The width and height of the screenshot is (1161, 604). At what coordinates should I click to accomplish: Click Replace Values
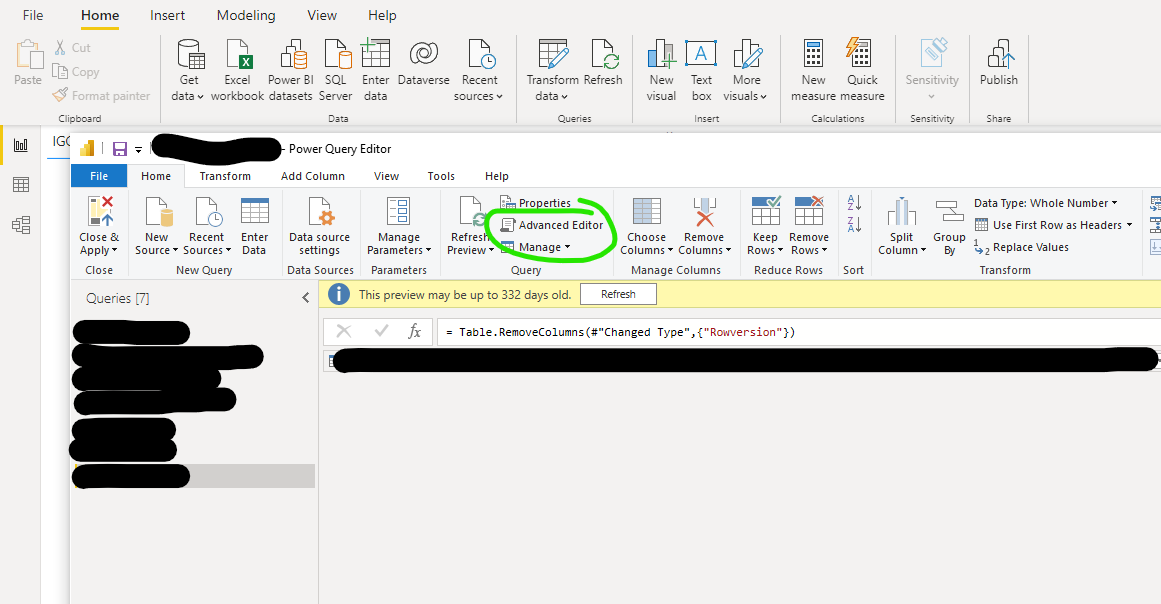(1022, 247)
